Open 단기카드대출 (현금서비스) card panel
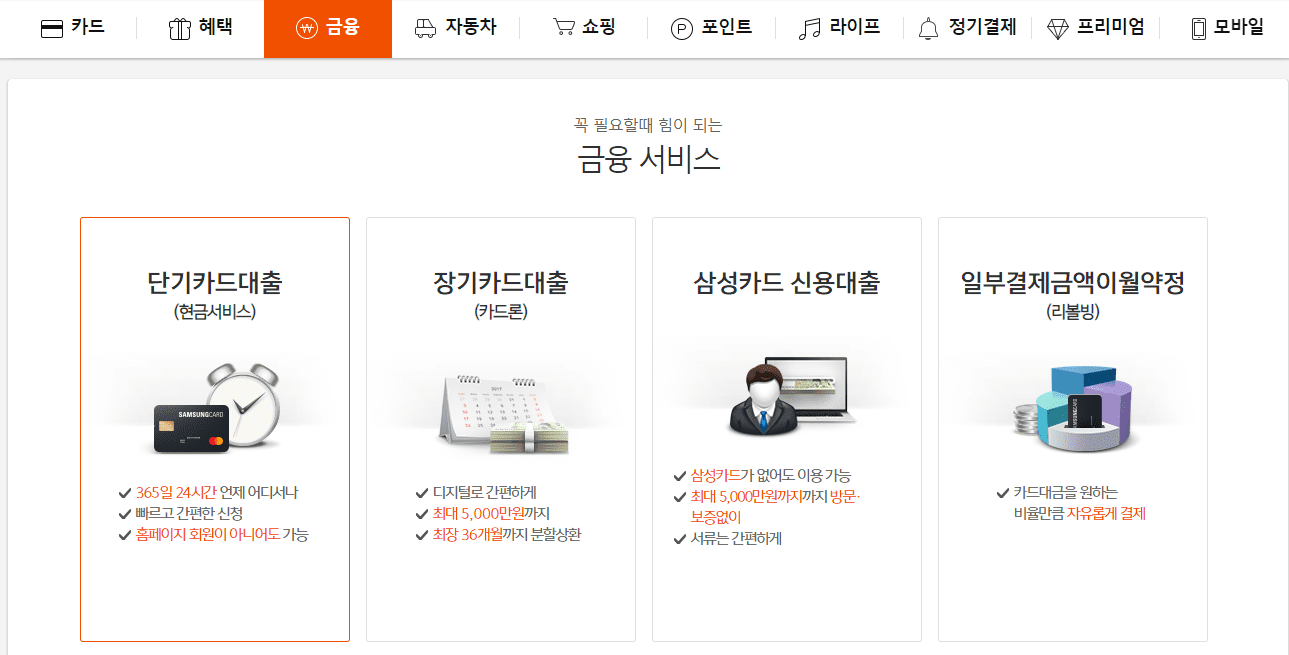This screenshot has width=1289, height=655. (x=214, y=430)
